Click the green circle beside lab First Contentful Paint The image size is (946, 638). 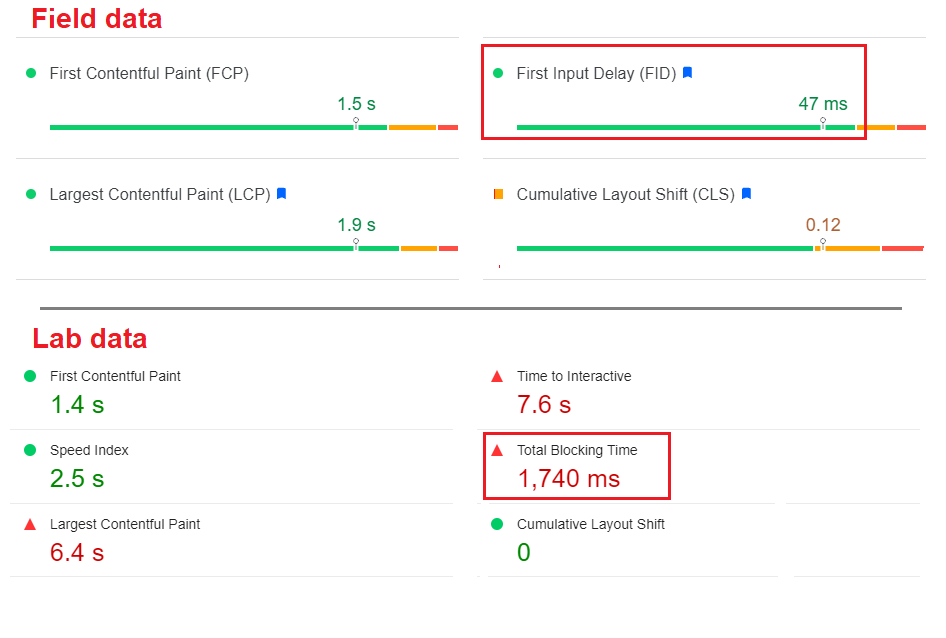(30, 376)
